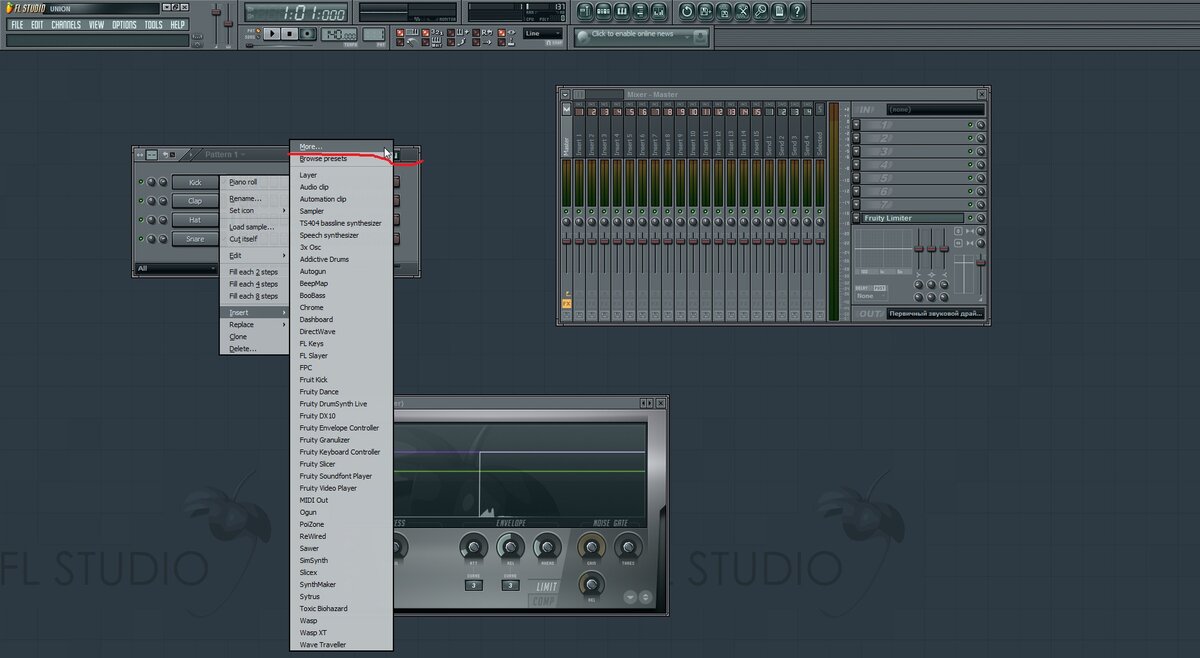Open the mixer options menu arrow
This screenshot has height=658, width=1200.
(x=565, y=94)
